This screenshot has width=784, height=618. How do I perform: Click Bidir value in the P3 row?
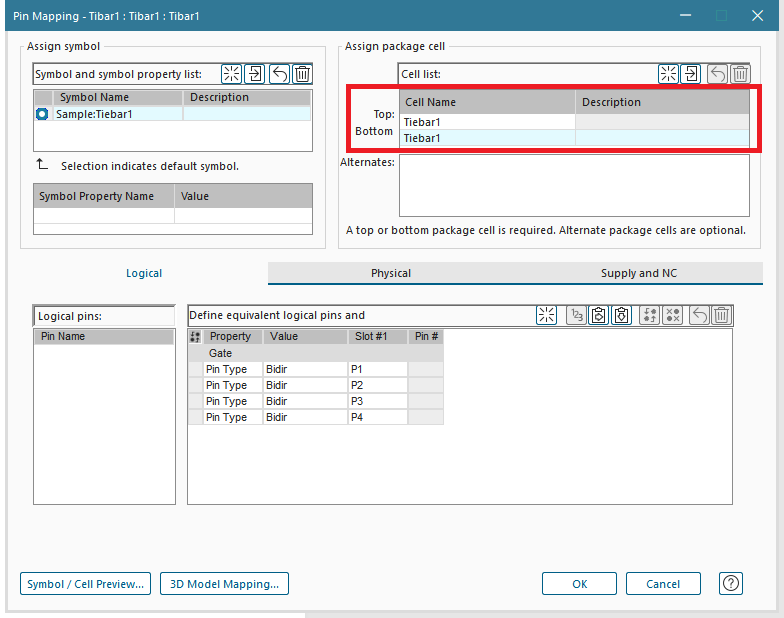(305, 401)
